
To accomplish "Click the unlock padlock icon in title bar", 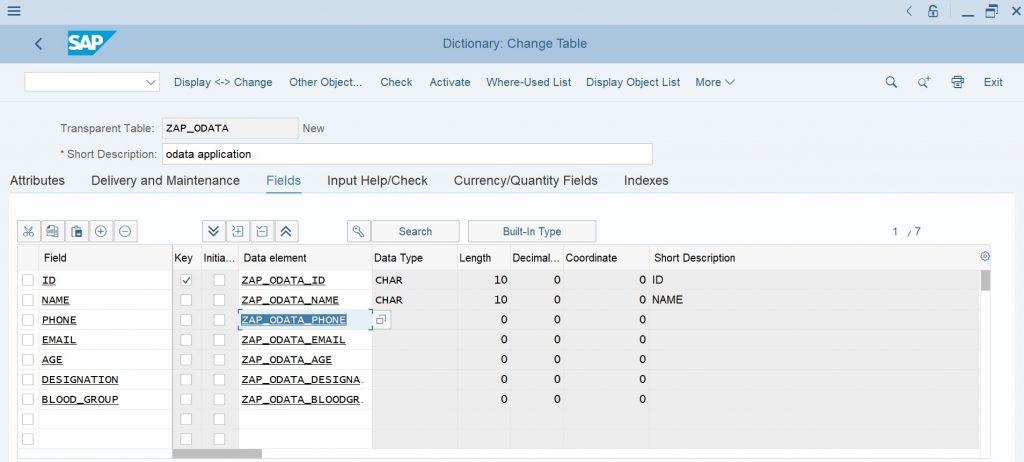I will pos(933,11).
